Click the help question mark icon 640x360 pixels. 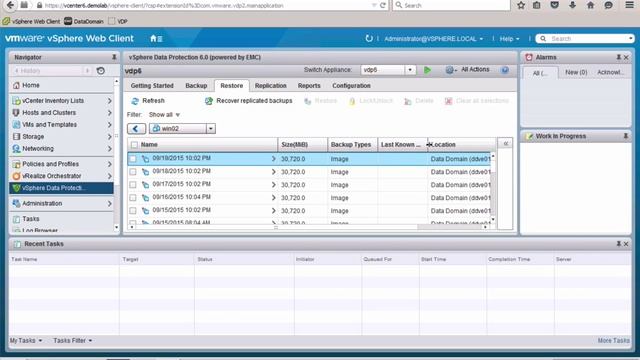505,70
